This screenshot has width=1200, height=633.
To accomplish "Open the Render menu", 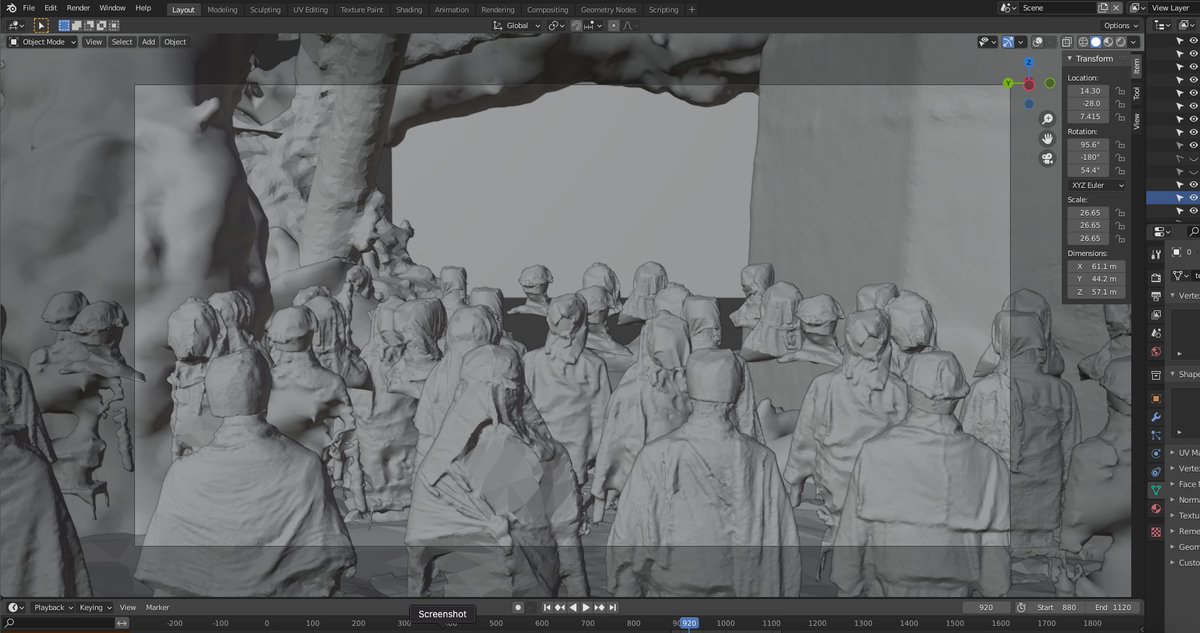I will click(x=78, y=8).
